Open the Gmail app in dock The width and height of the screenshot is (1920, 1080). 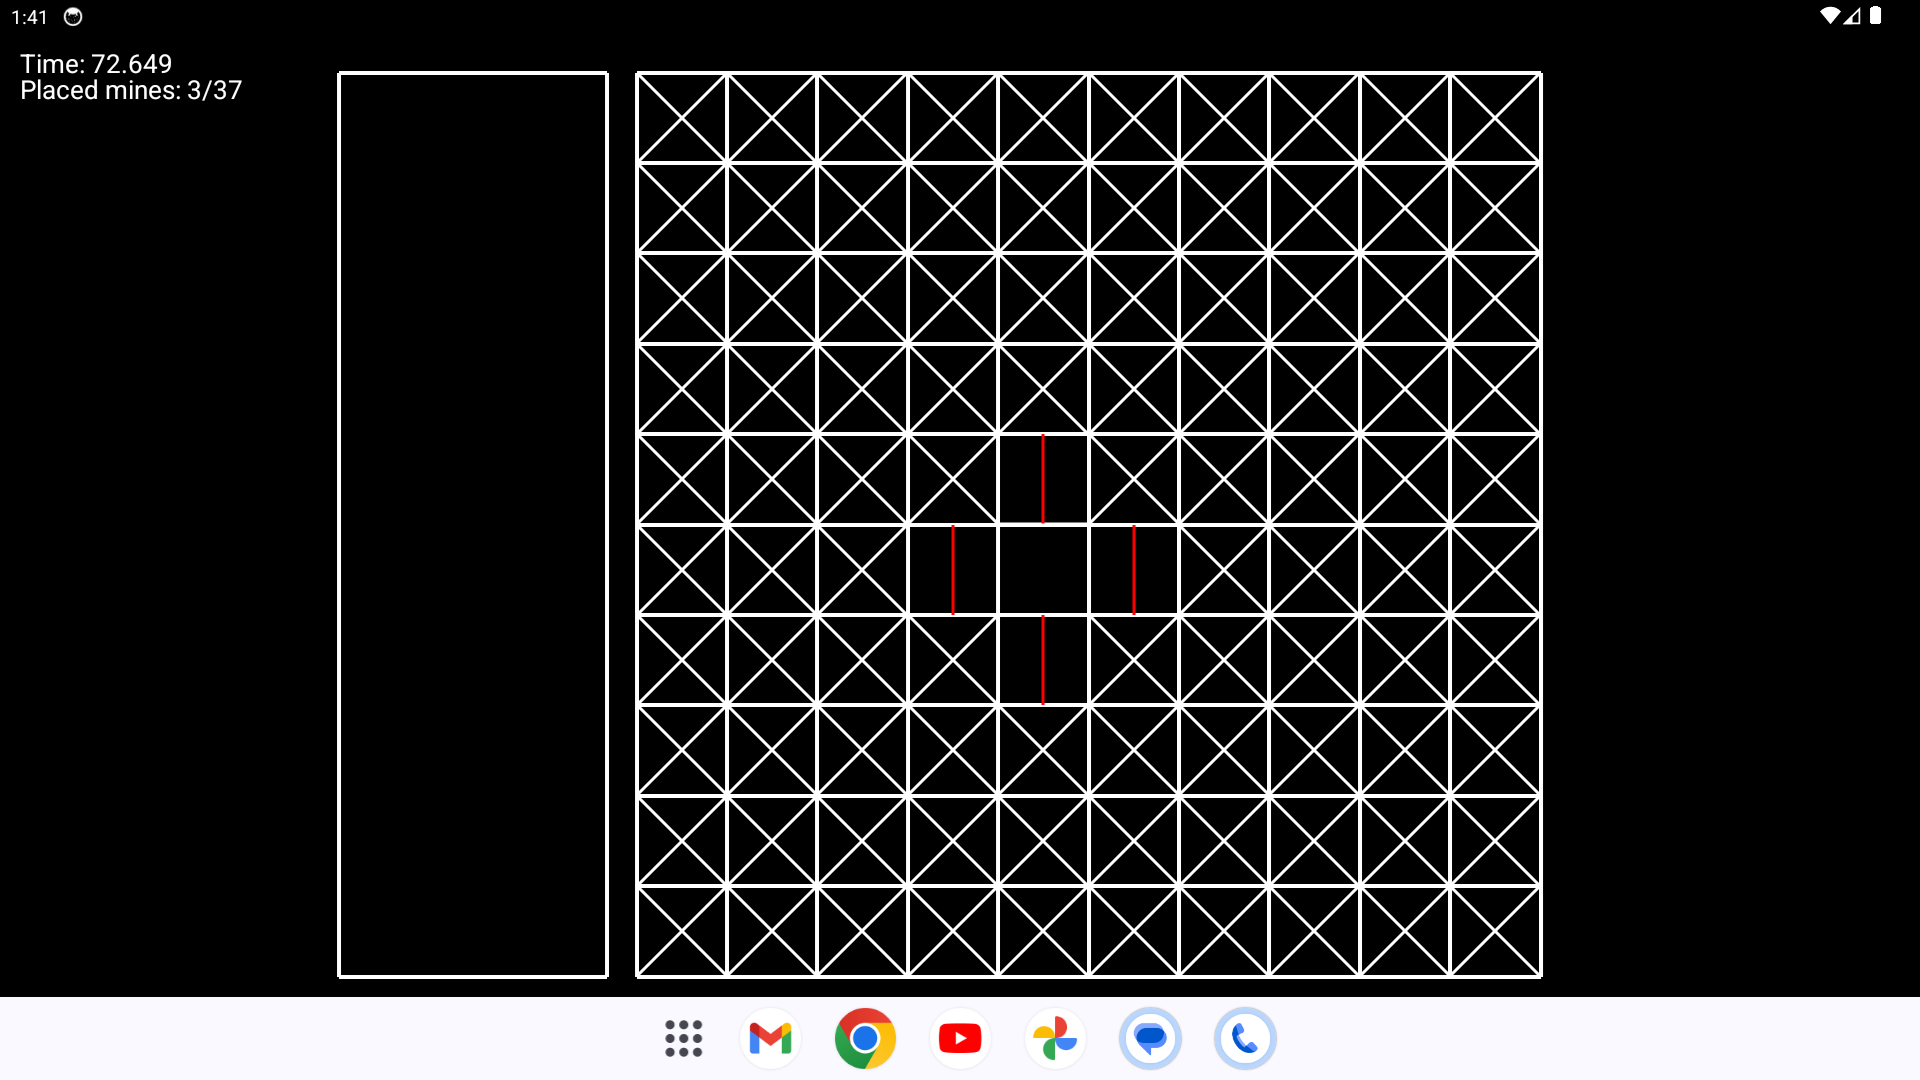pos(770,1039)
